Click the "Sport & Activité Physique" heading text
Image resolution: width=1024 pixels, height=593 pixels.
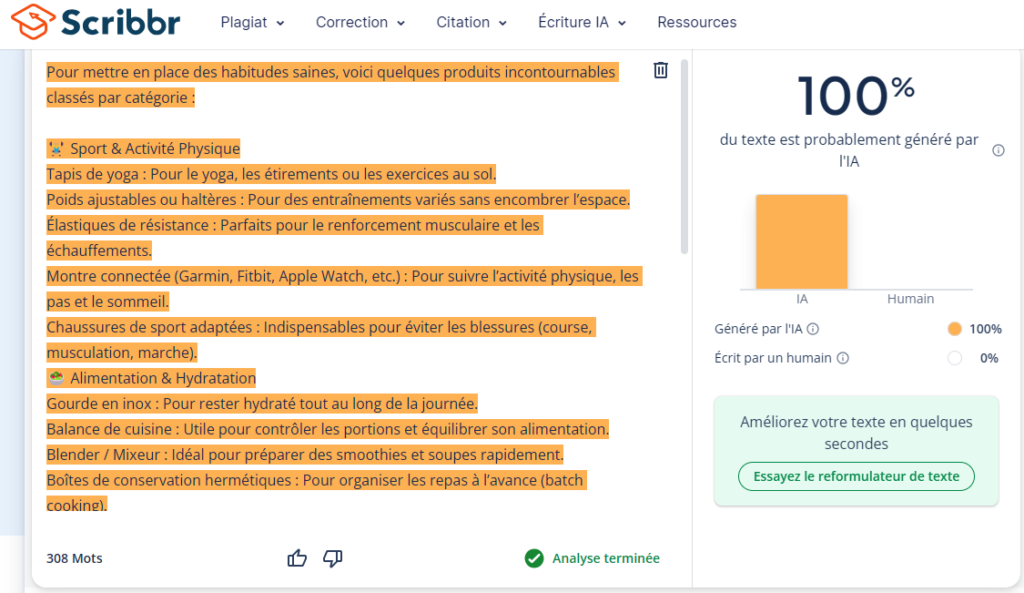[x=154, y=149]
